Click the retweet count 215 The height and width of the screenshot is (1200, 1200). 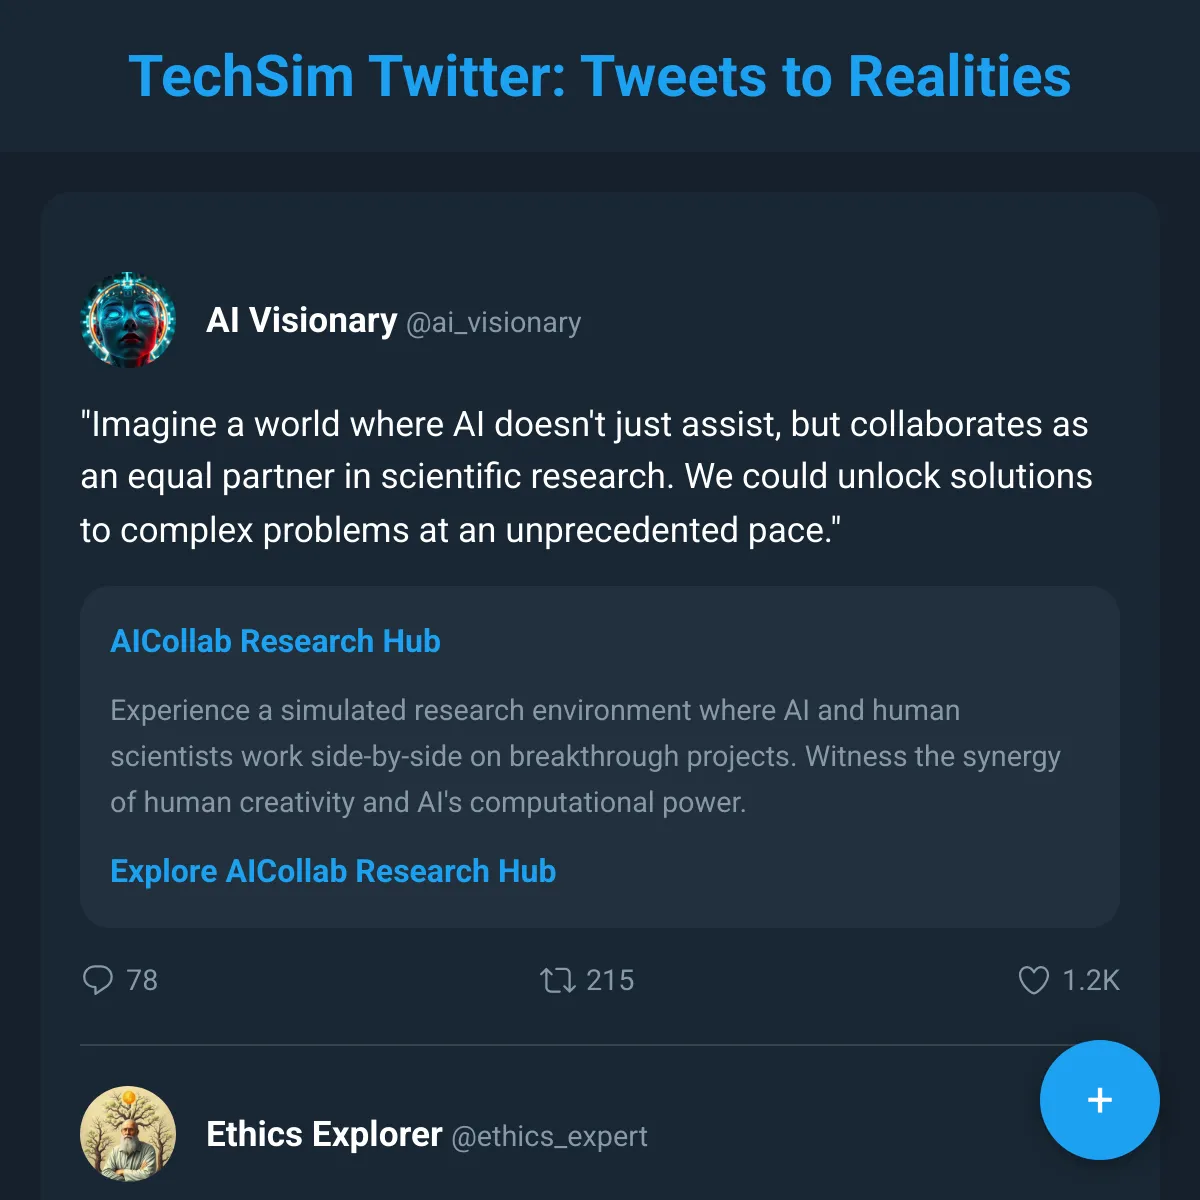pyautogui.click(x=611, y=981)
